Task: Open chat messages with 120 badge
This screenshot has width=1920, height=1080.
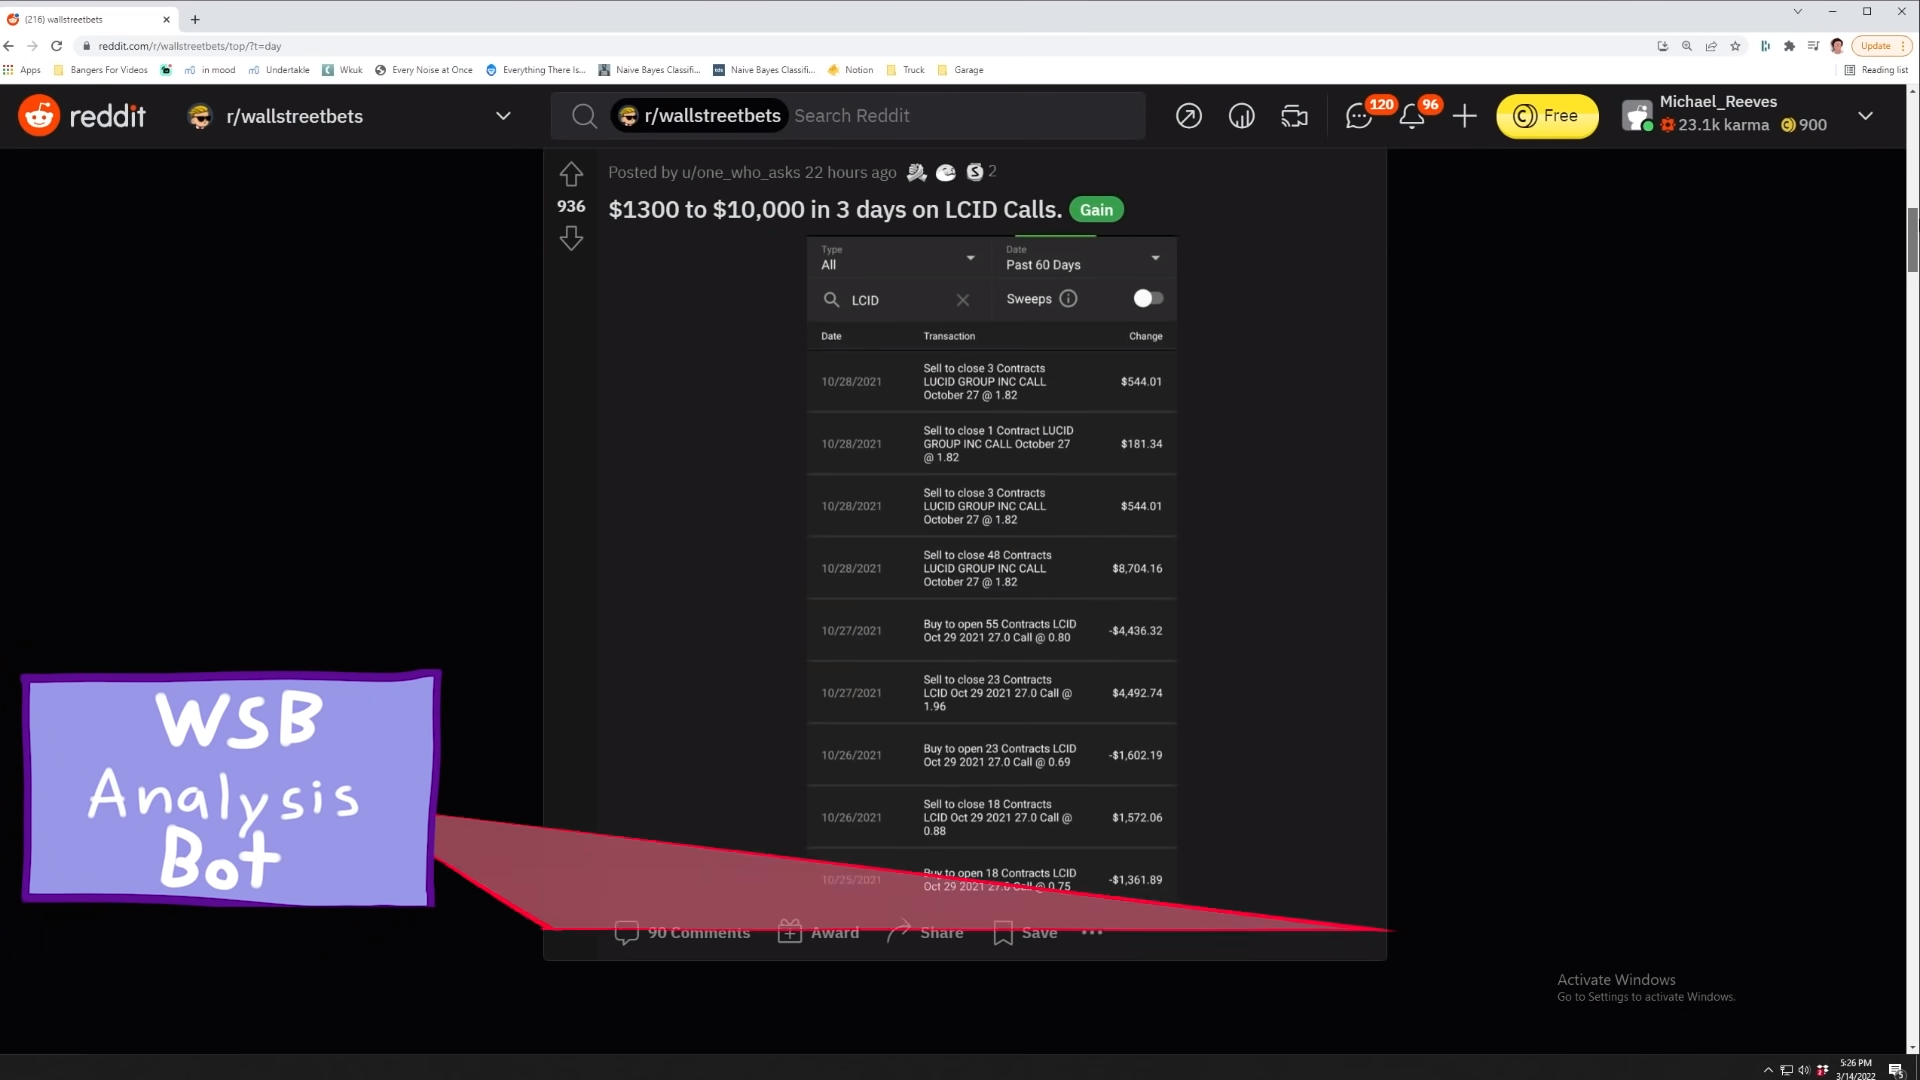Action: 1359,116
